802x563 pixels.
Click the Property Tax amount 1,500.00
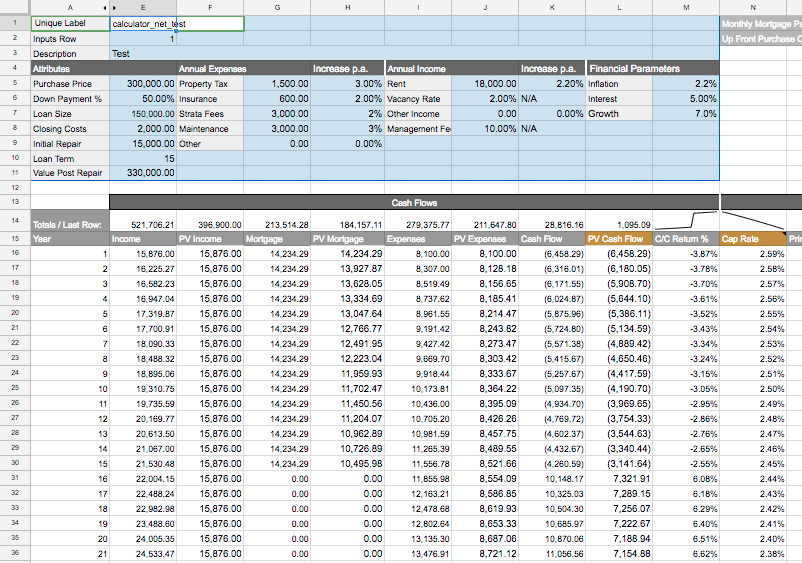277,83
